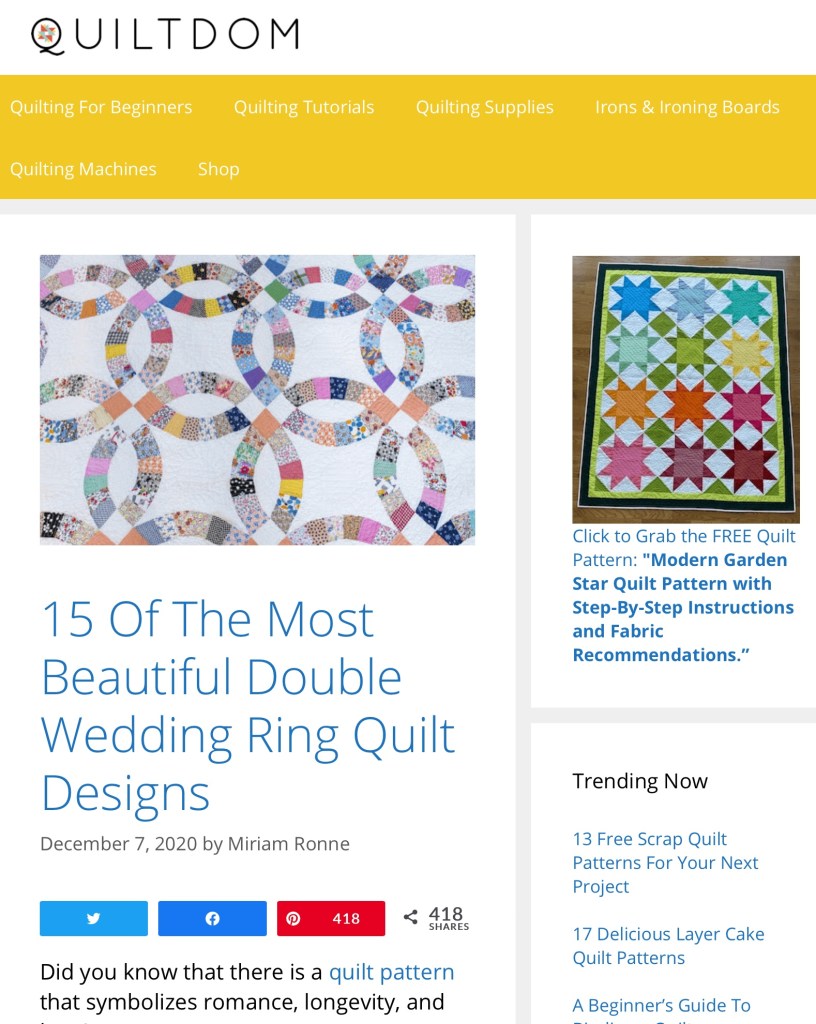Open the double wedding ring quilt image
Screen dimensions: 816x1024
click(x=257, y=400)
